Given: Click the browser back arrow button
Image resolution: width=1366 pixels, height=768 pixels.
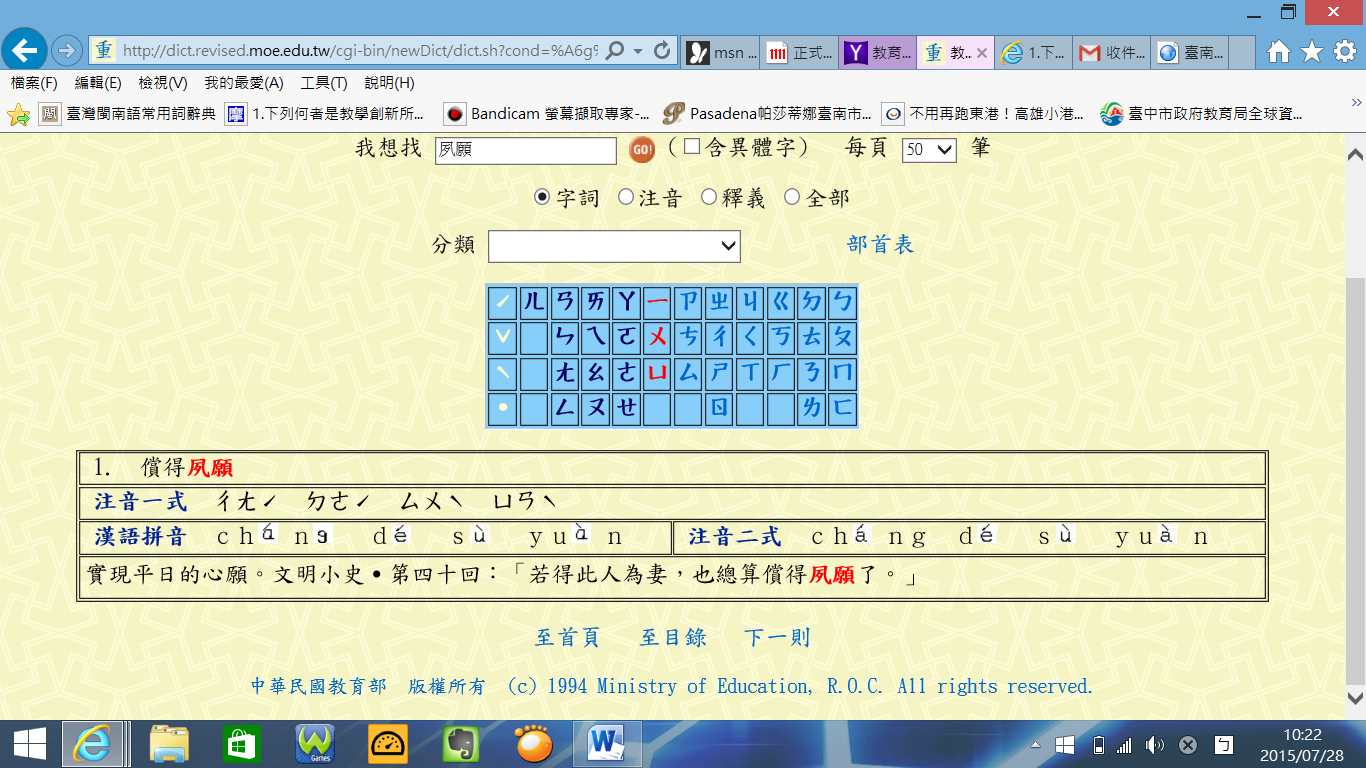Looking at the screenshot, I should pos(24,49).
